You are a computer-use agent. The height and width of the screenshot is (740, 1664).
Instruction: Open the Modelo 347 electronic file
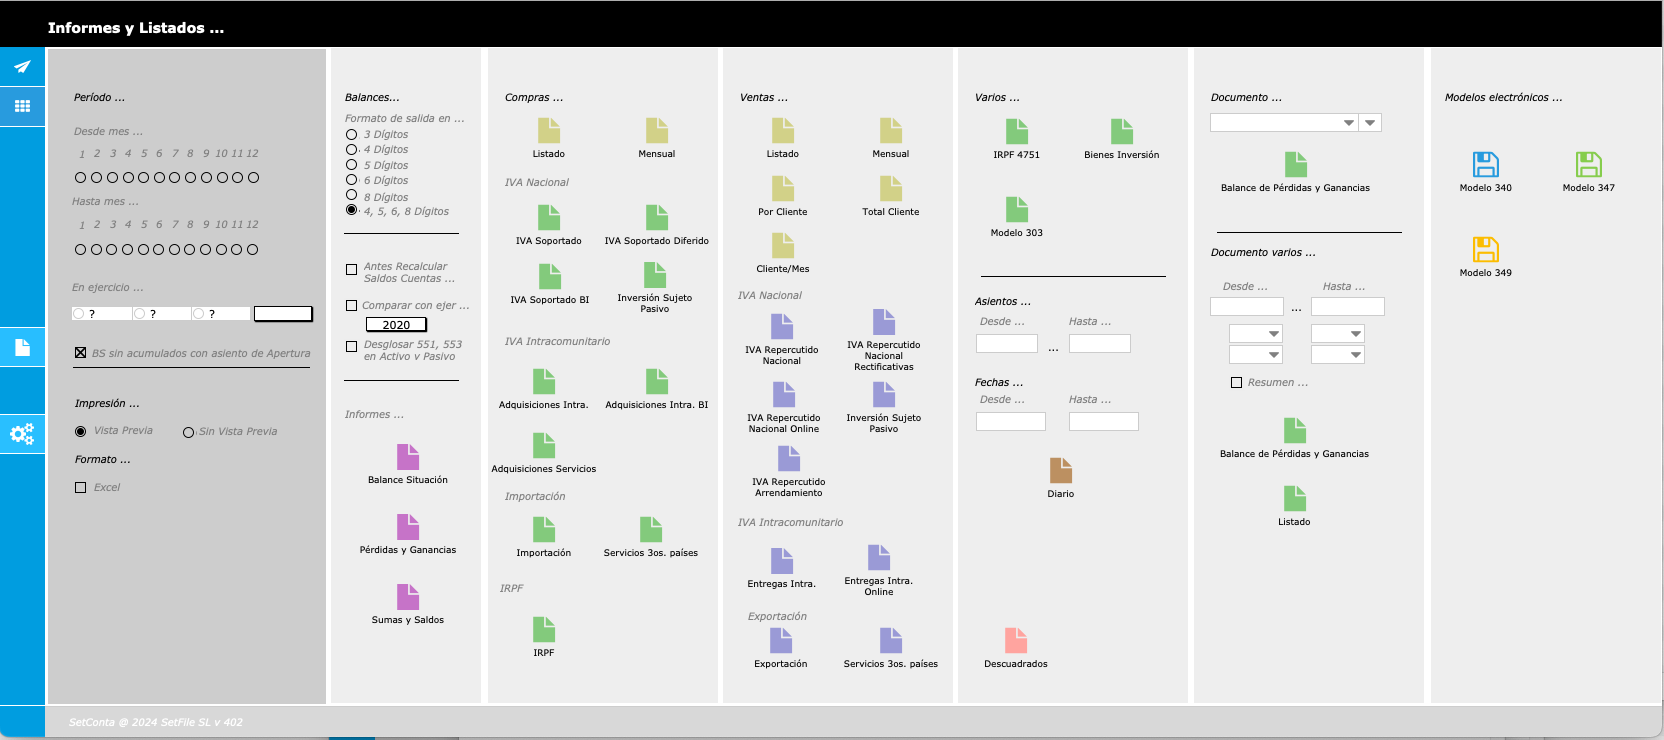click(1588, 165)
